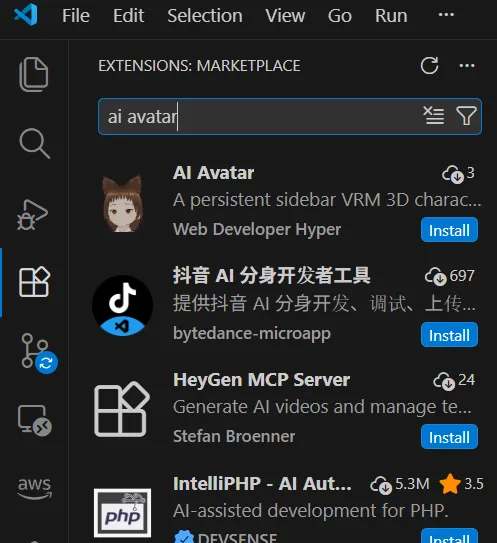Image resolution: width=497 pixels, height=543 pixels.
Task: Open the HeyGen MCP Server title
Action: click(x=261, y=380)
